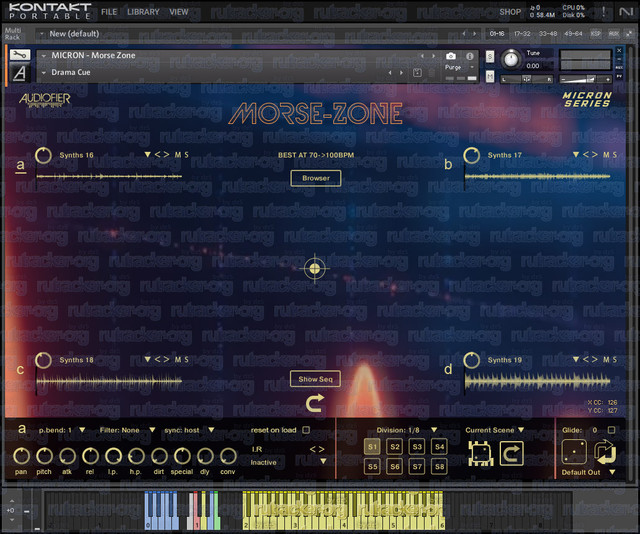Click previous snapshot arrow for Drama Cue
This screenshot has height=534, width=640.
tap(390, 73)
